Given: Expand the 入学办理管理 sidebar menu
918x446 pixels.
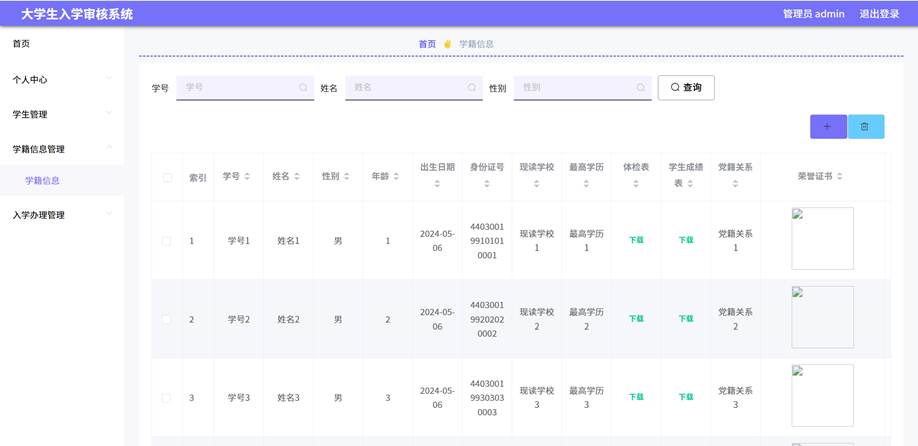Looking at the screenshot, I should [62, 215].
